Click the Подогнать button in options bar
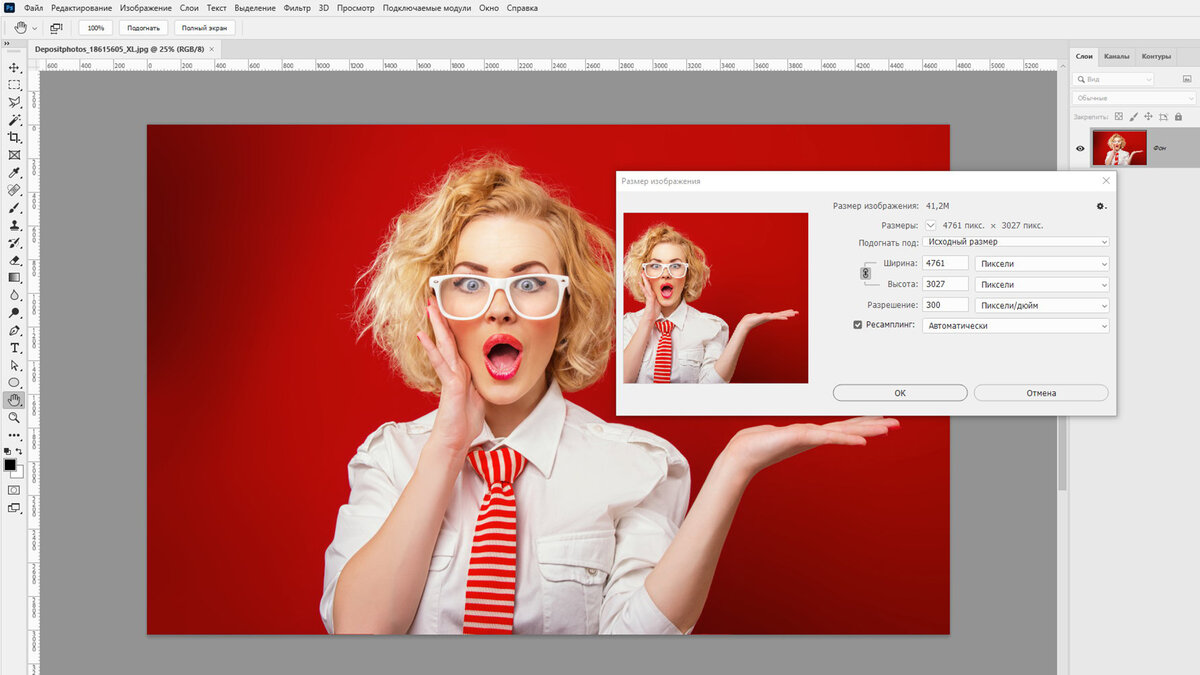The image size is (1200, 675). pyautogui.click(x=143, y=28)
